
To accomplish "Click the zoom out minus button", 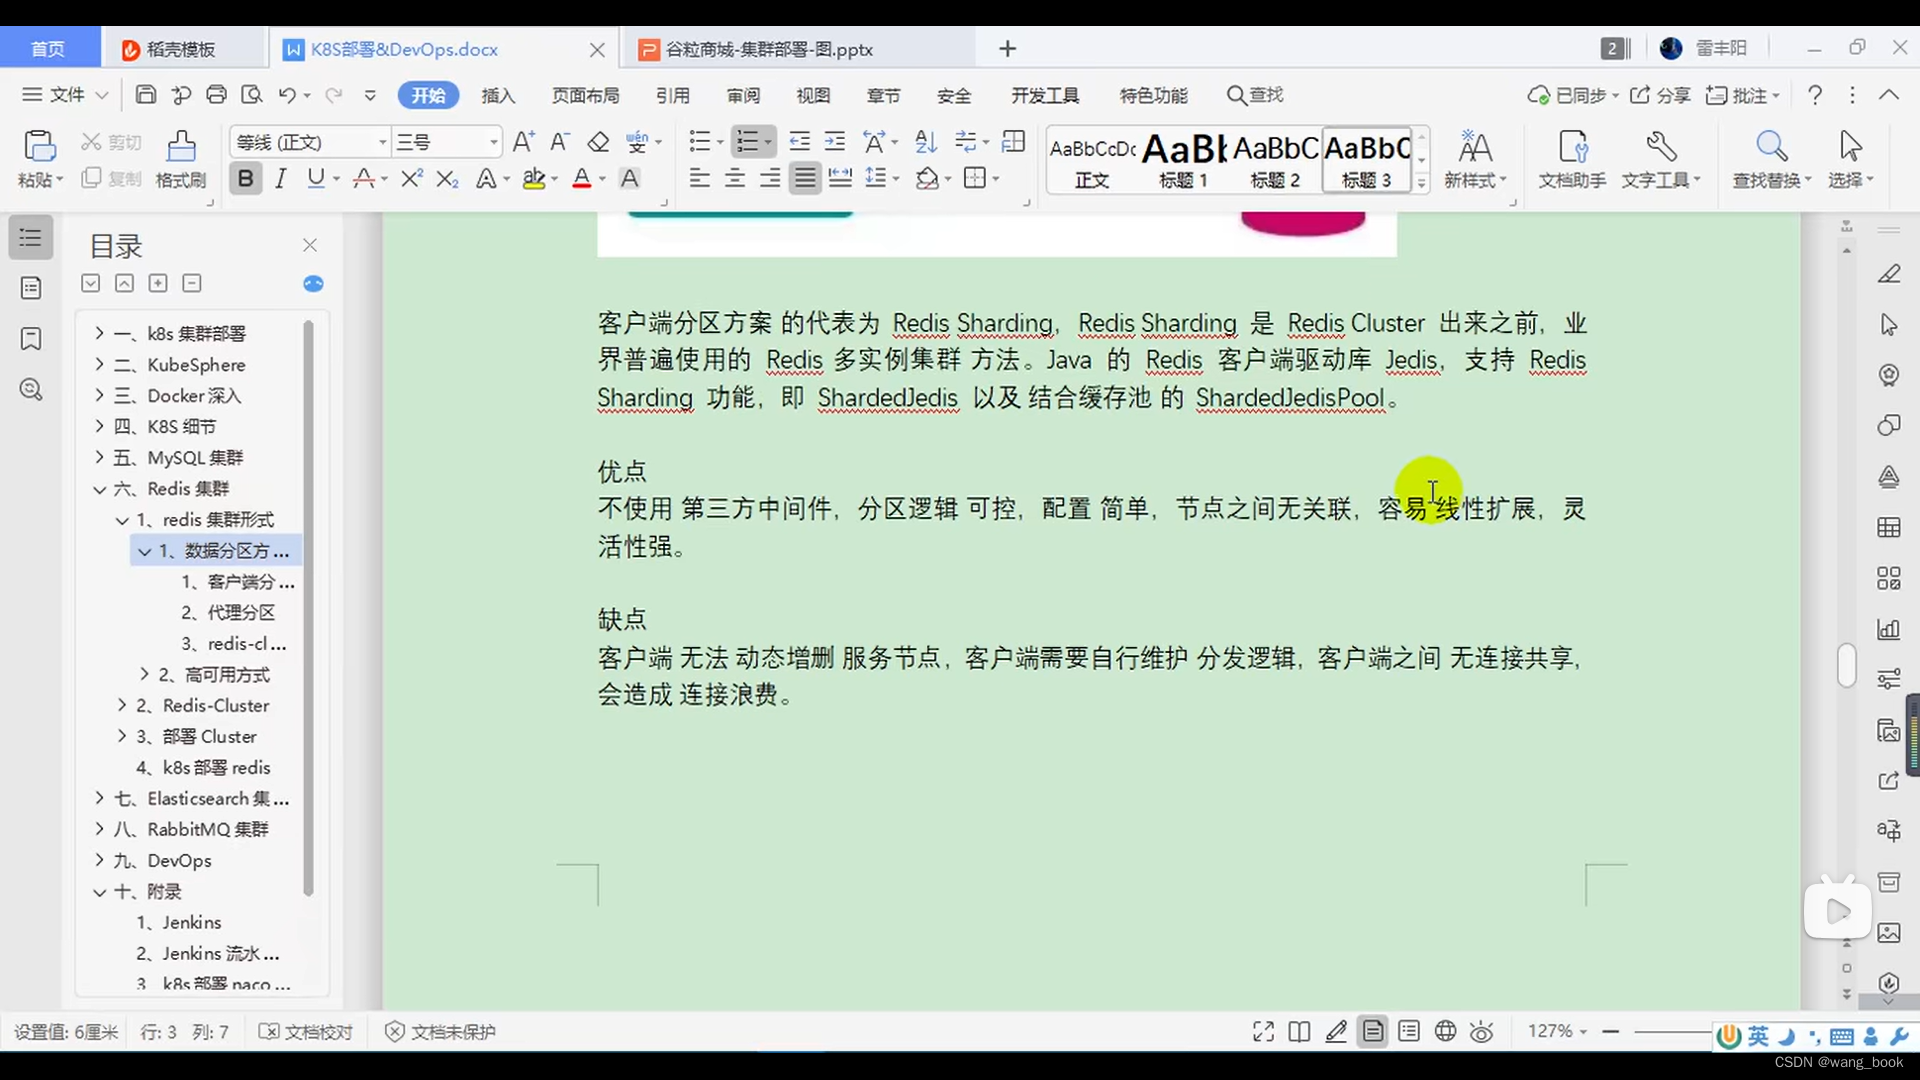I will click(1610, 1031).
